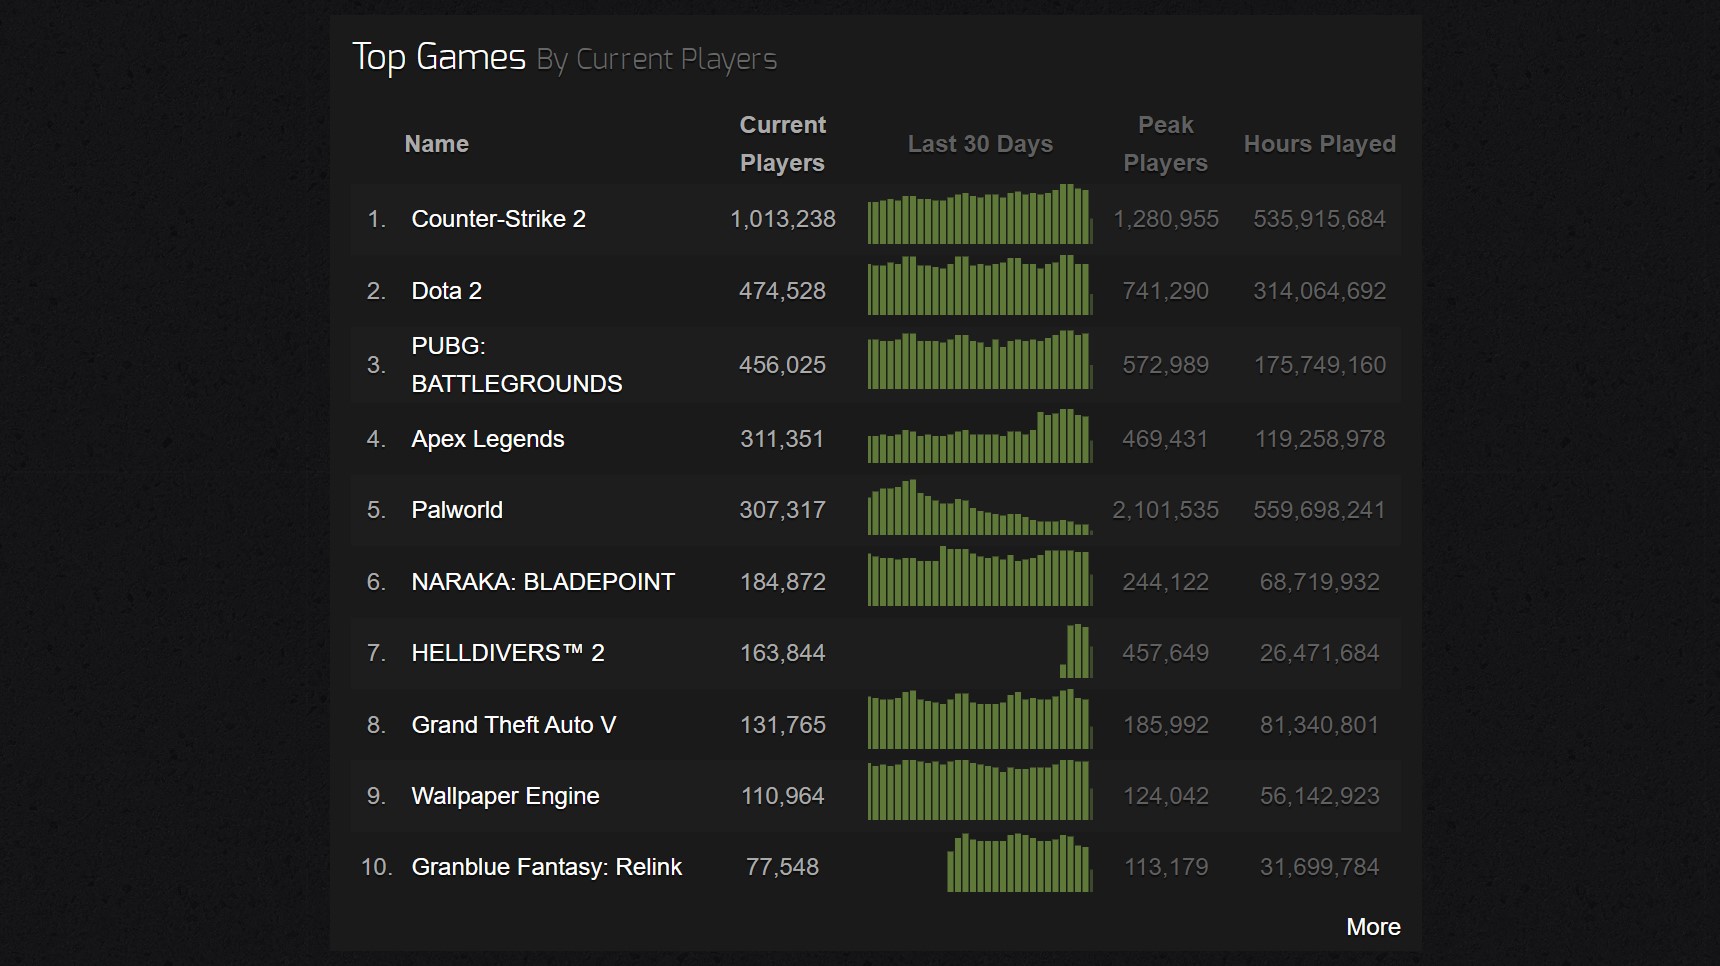Select current players value 110,964

pyautogui.click(x=782, y=796)
